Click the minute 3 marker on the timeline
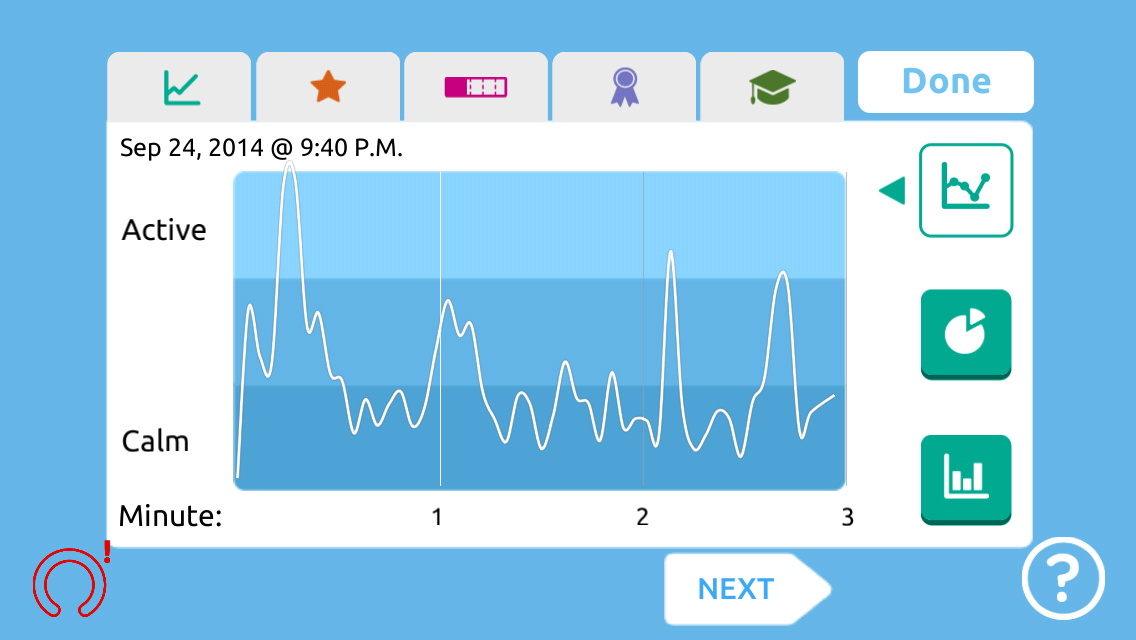 click(x=846, y=518)
